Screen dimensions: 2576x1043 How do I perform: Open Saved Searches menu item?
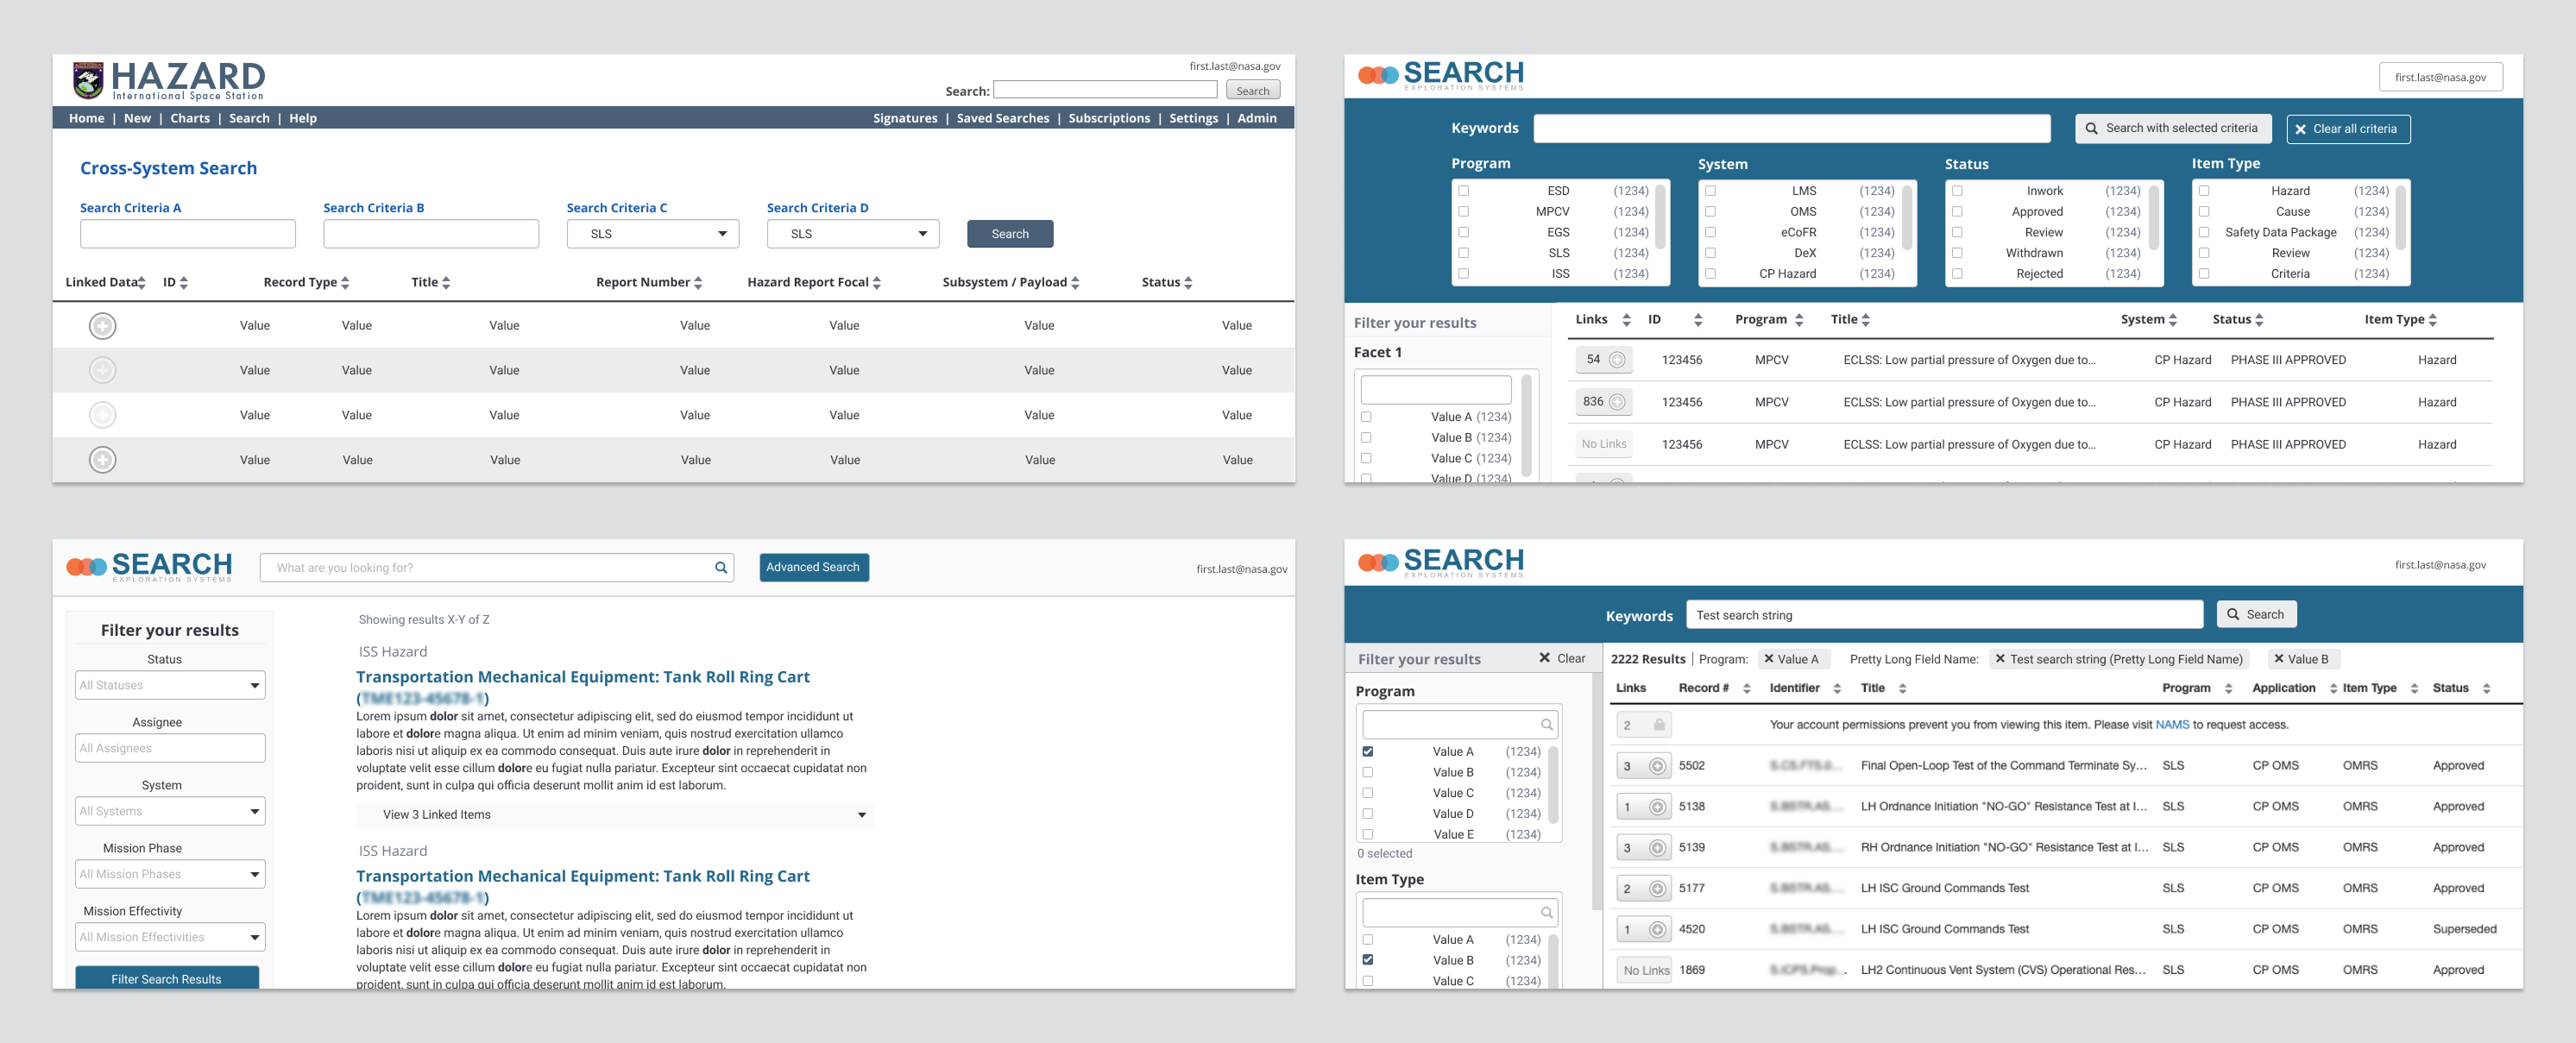pyautogui.click(x=1002, y=118)
